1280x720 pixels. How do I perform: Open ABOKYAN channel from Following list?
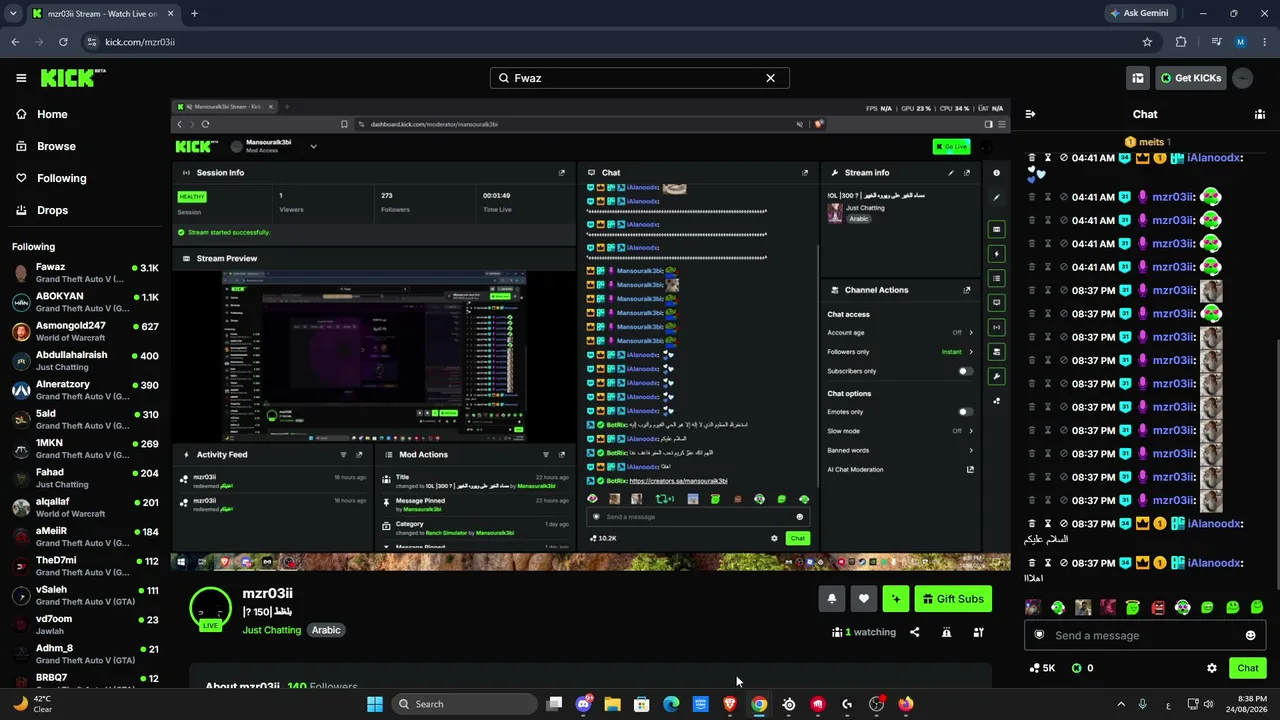[x=85, y=302]
